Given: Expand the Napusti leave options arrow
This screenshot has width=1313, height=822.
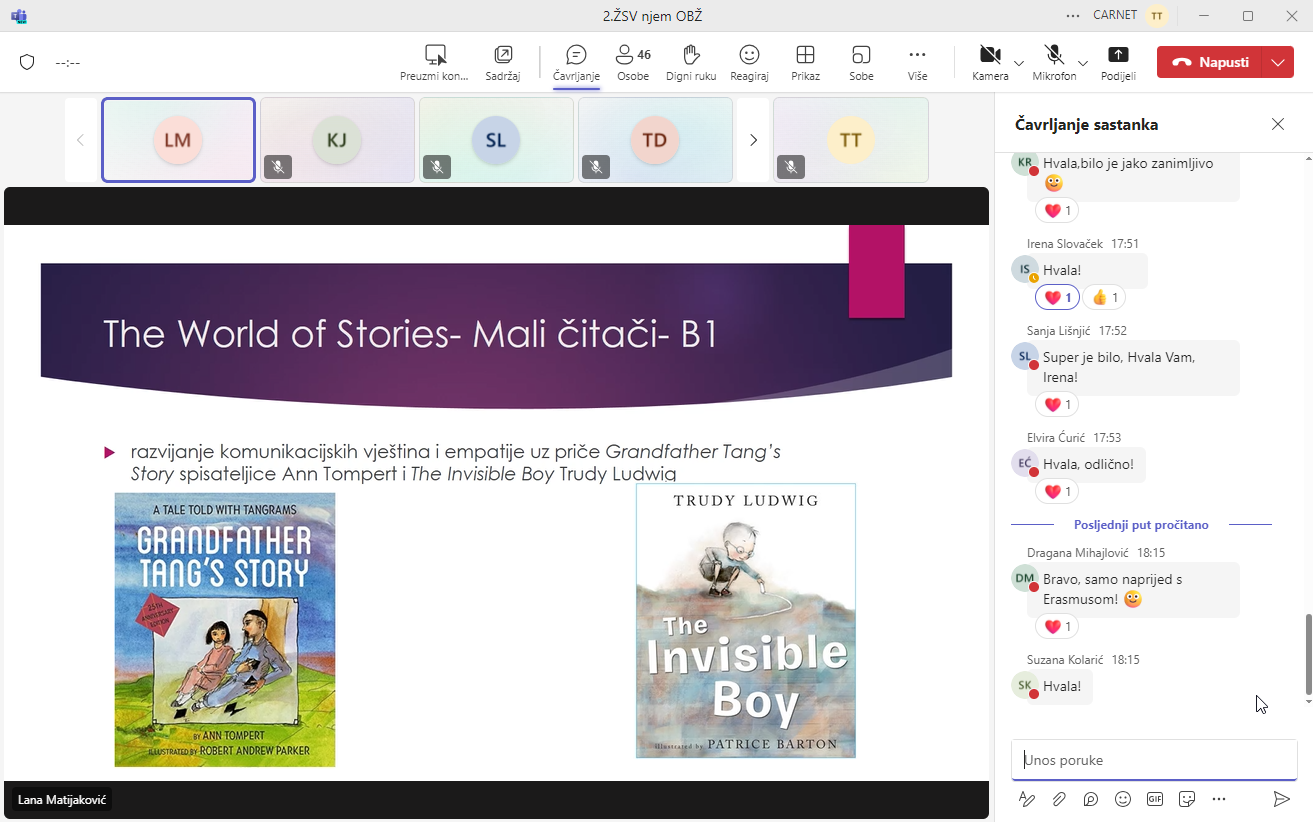Looking at the screenshot, I should tap(1278, 62).
